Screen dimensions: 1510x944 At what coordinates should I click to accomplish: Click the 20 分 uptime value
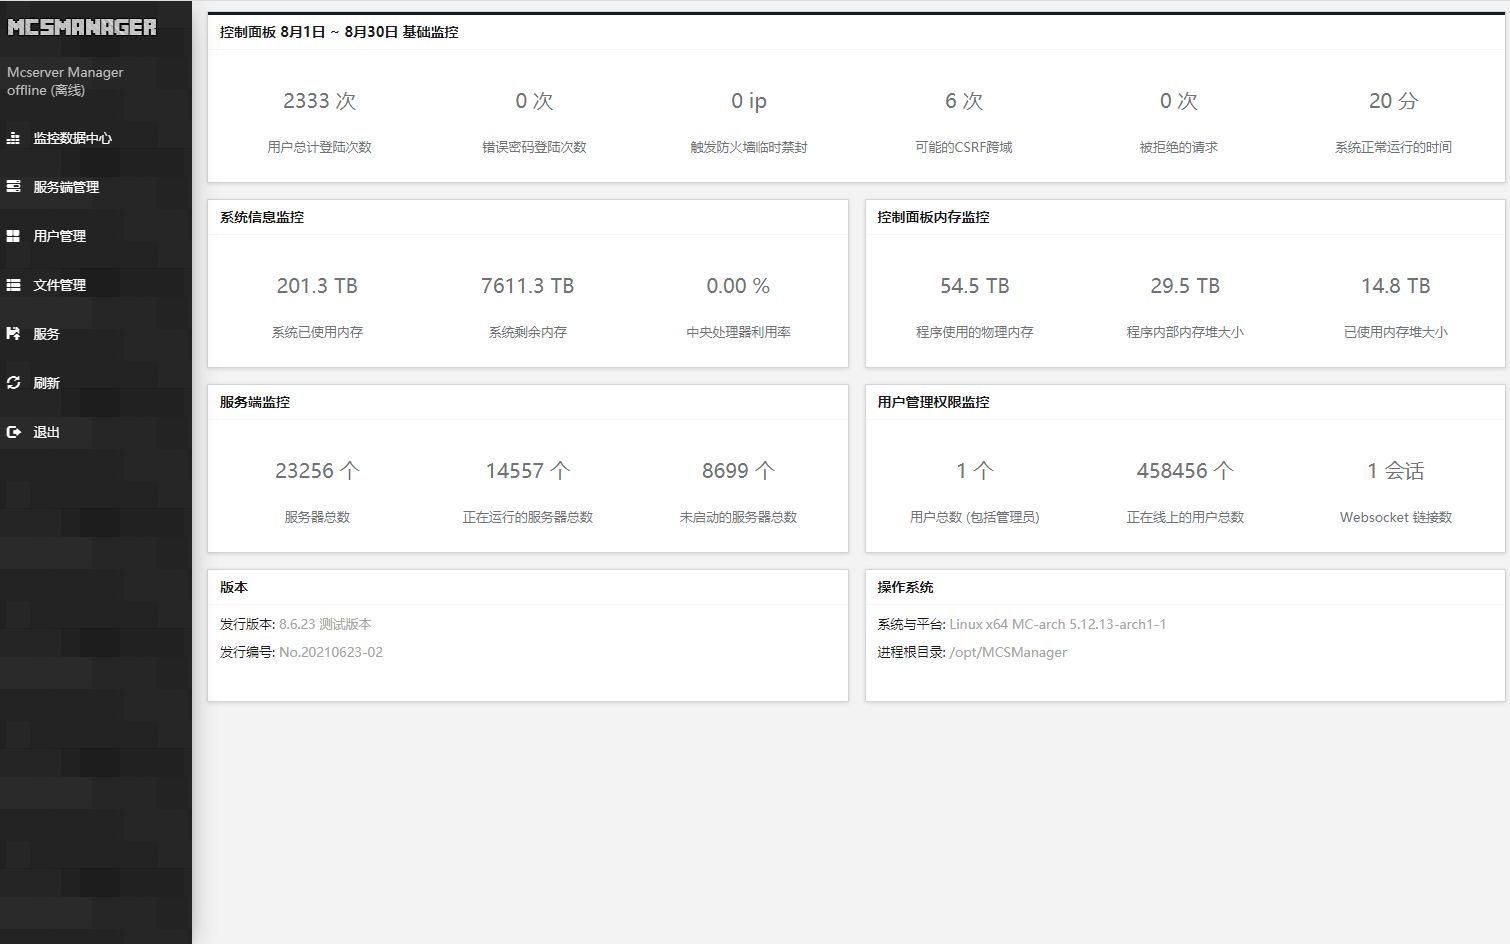(1393, 101)
